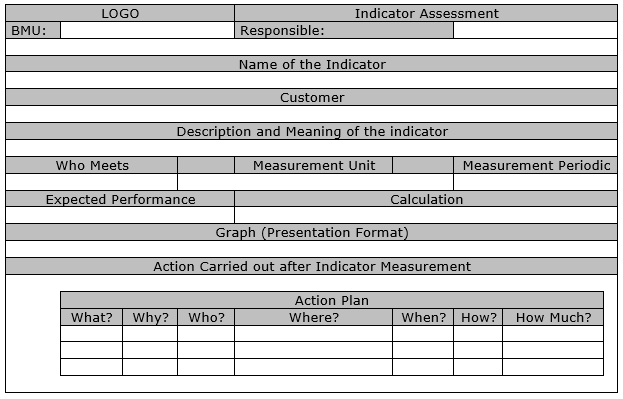Select the Action Plan table header
The width and height of the screenshot is (623, 399).
tap(332, 300)
